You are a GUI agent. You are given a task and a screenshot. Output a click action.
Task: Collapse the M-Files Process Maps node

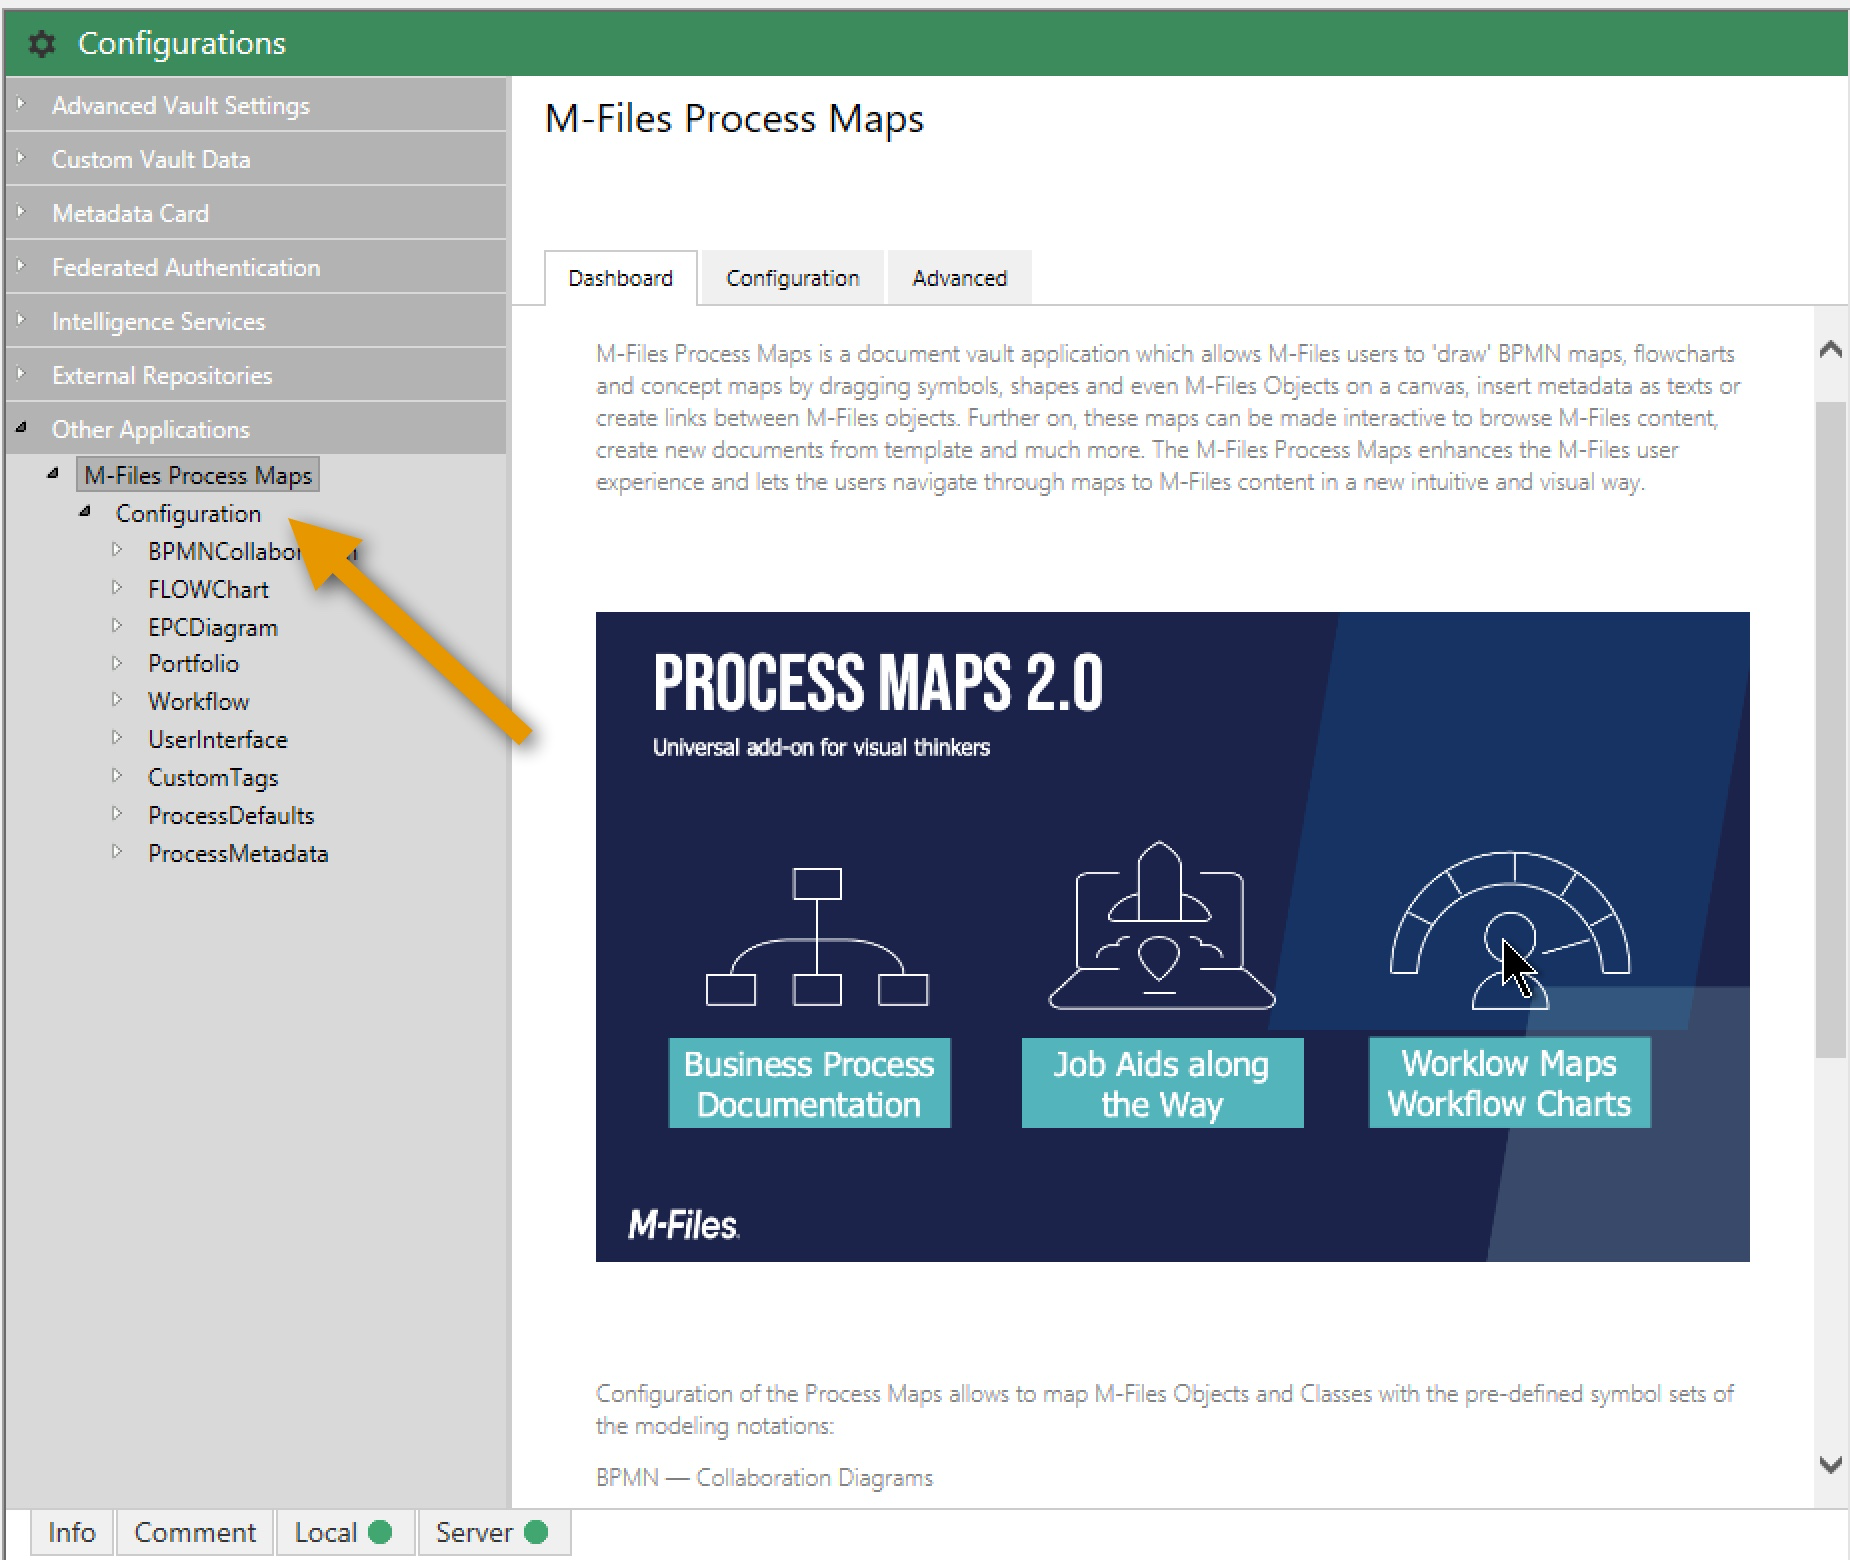pyautogui.click(x=53, y=475)
